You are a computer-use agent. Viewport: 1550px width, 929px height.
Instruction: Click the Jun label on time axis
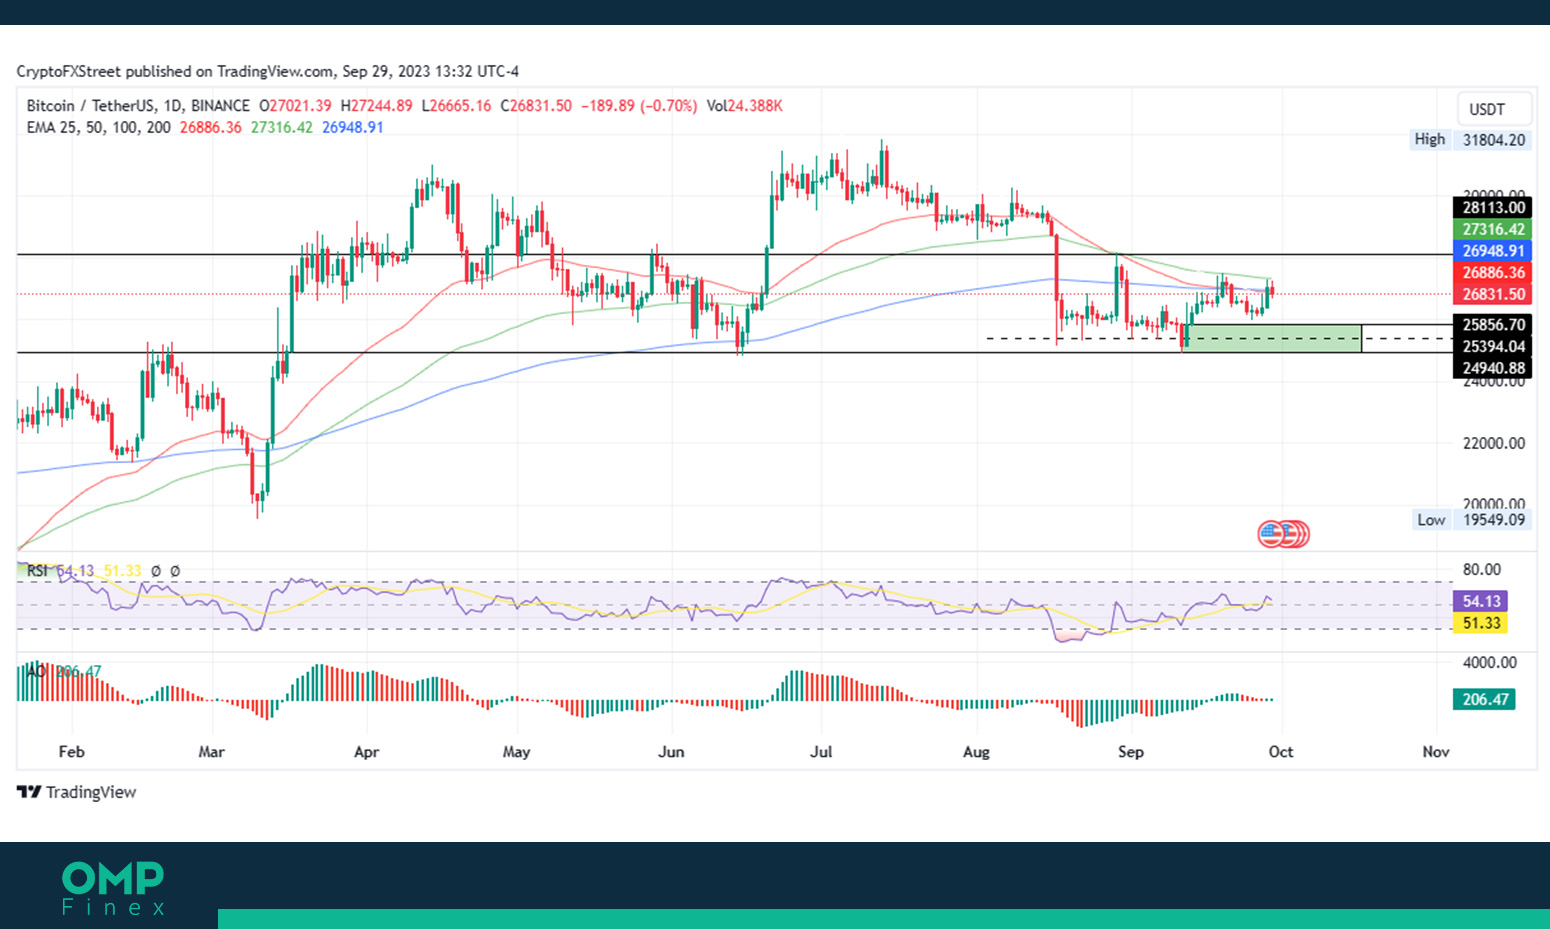point(671,752)
